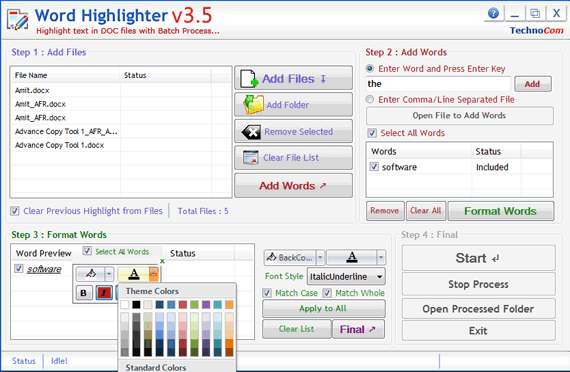This screenshot has height=372, width=570.
Task: Toggle the Match Whole checkbox
Action: [327, 293]
